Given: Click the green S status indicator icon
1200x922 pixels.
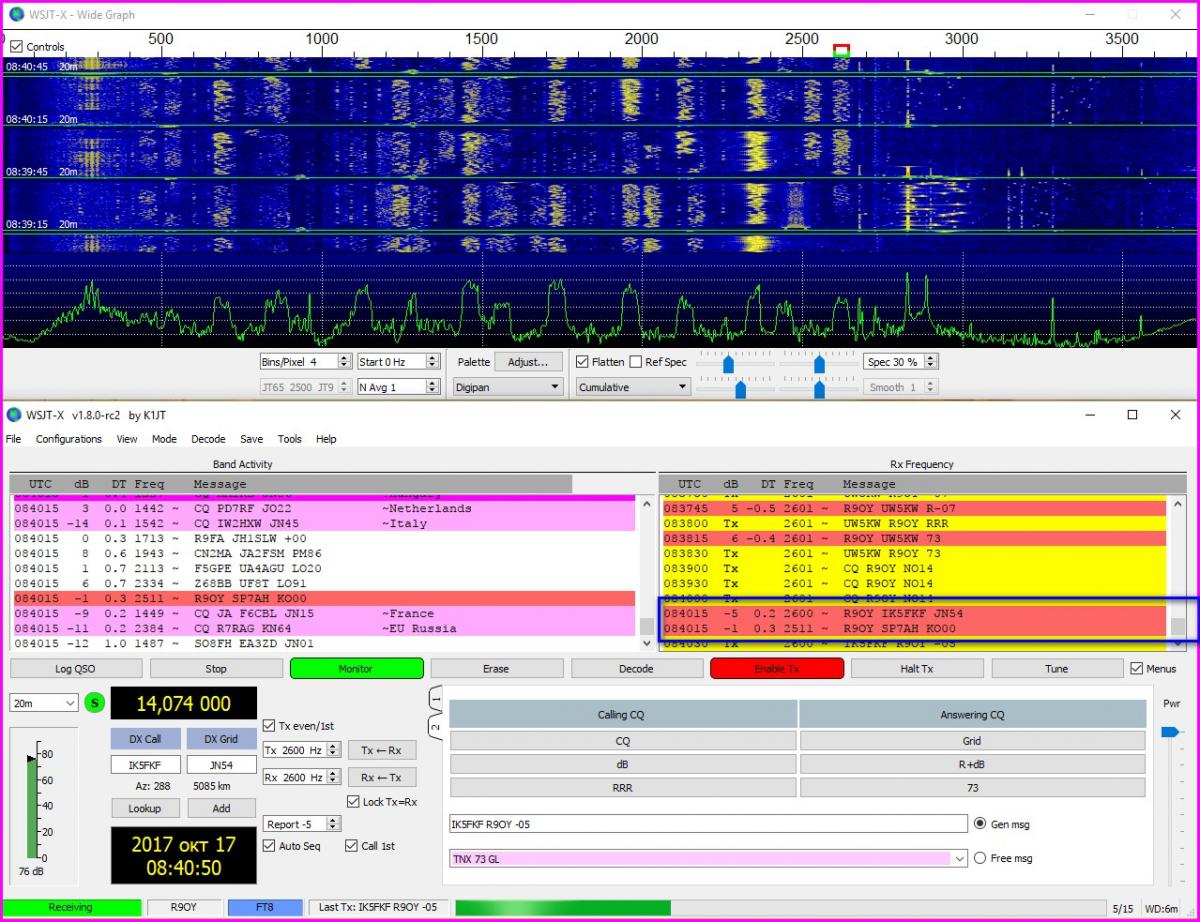Looking at the screenshot, I should (95, 703).
